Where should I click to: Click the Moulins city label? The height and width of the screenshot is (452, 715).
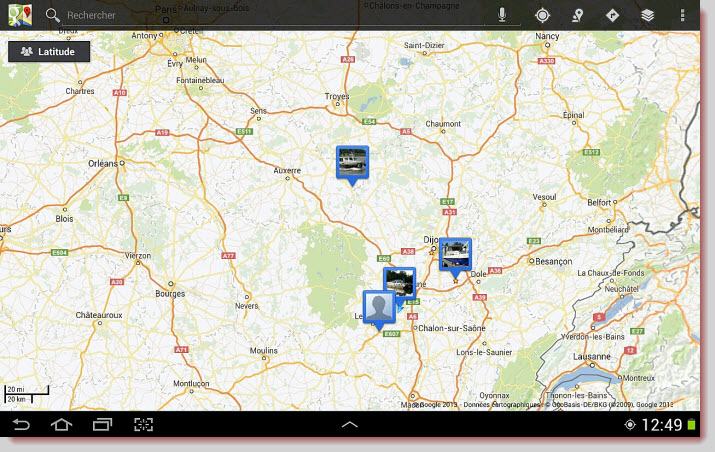[264, 351]
